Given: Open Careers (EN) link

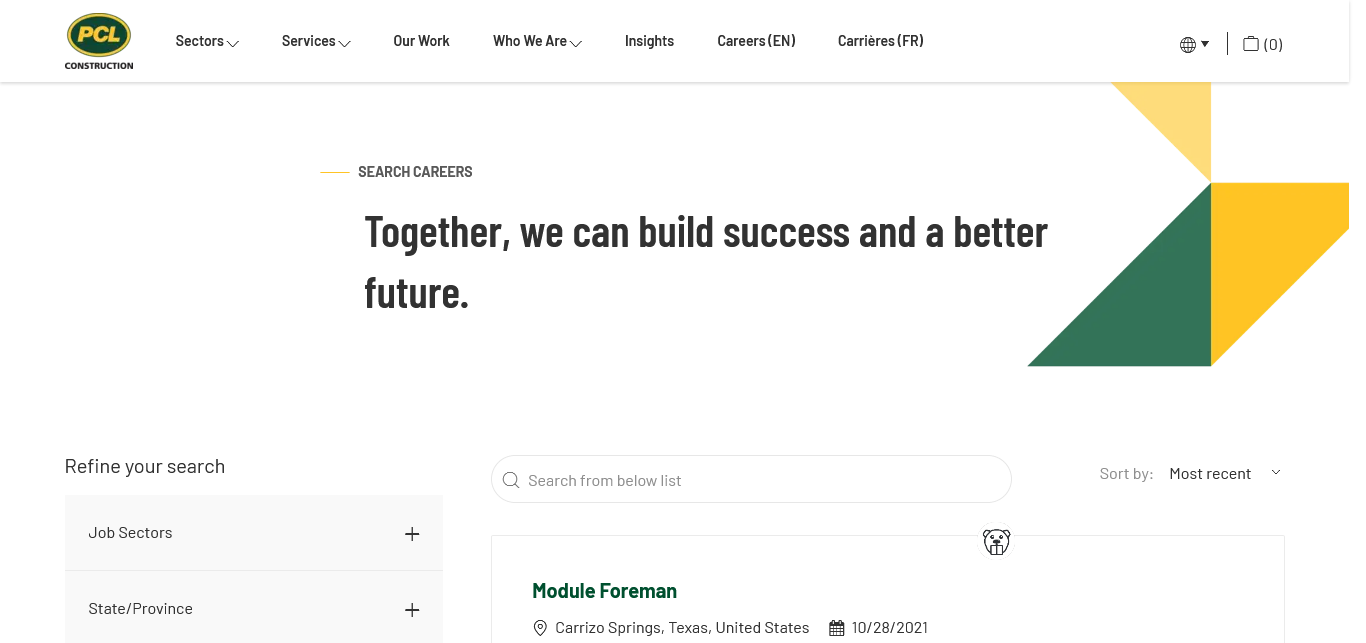Looking at the screenshot, I should point(756,41).
